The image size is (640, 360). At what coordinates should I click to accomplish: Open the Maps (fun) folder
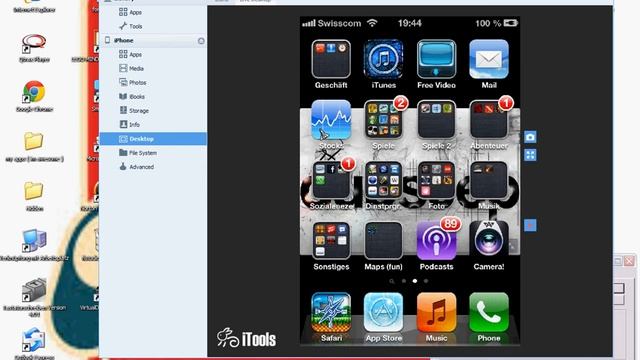click(x=383, y=241)
